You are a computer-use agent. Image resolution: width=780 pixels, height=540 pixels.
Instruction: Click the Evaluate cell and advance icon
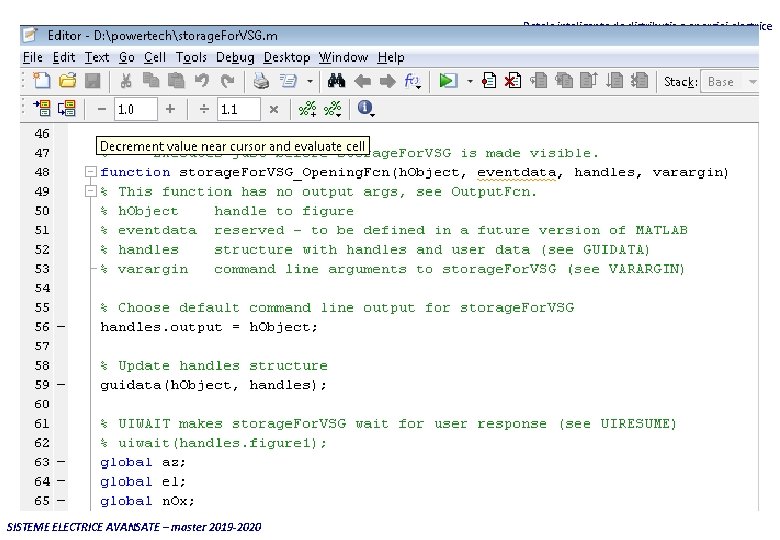coord(67,108)
